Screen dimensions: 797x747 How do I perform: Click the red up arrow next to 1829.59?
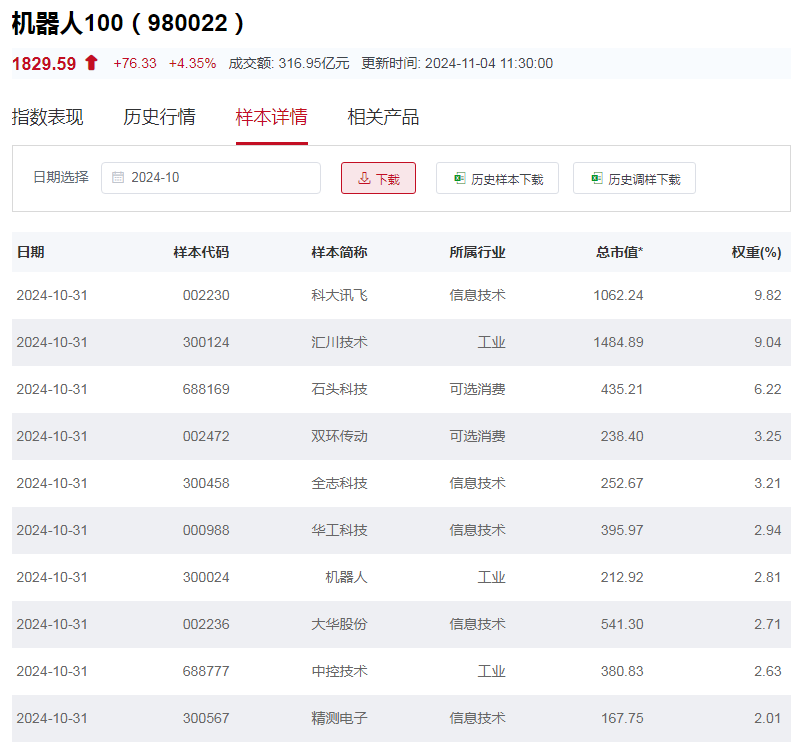[91, 63]
